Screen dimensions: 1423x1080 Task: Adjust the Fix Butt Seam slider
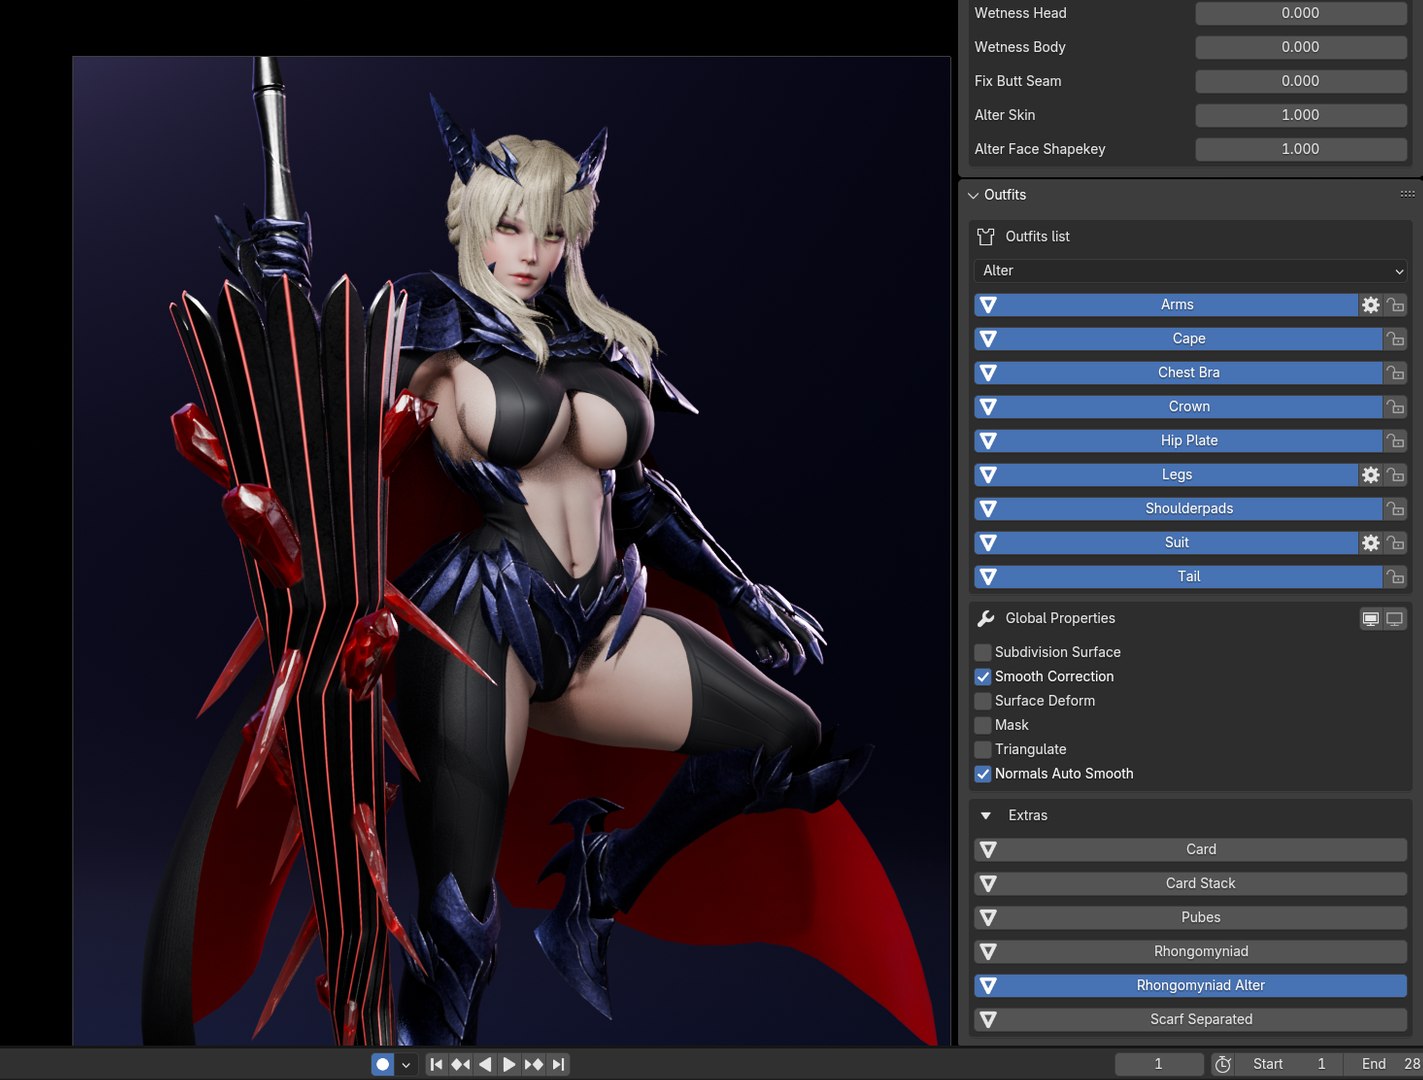1301,81
